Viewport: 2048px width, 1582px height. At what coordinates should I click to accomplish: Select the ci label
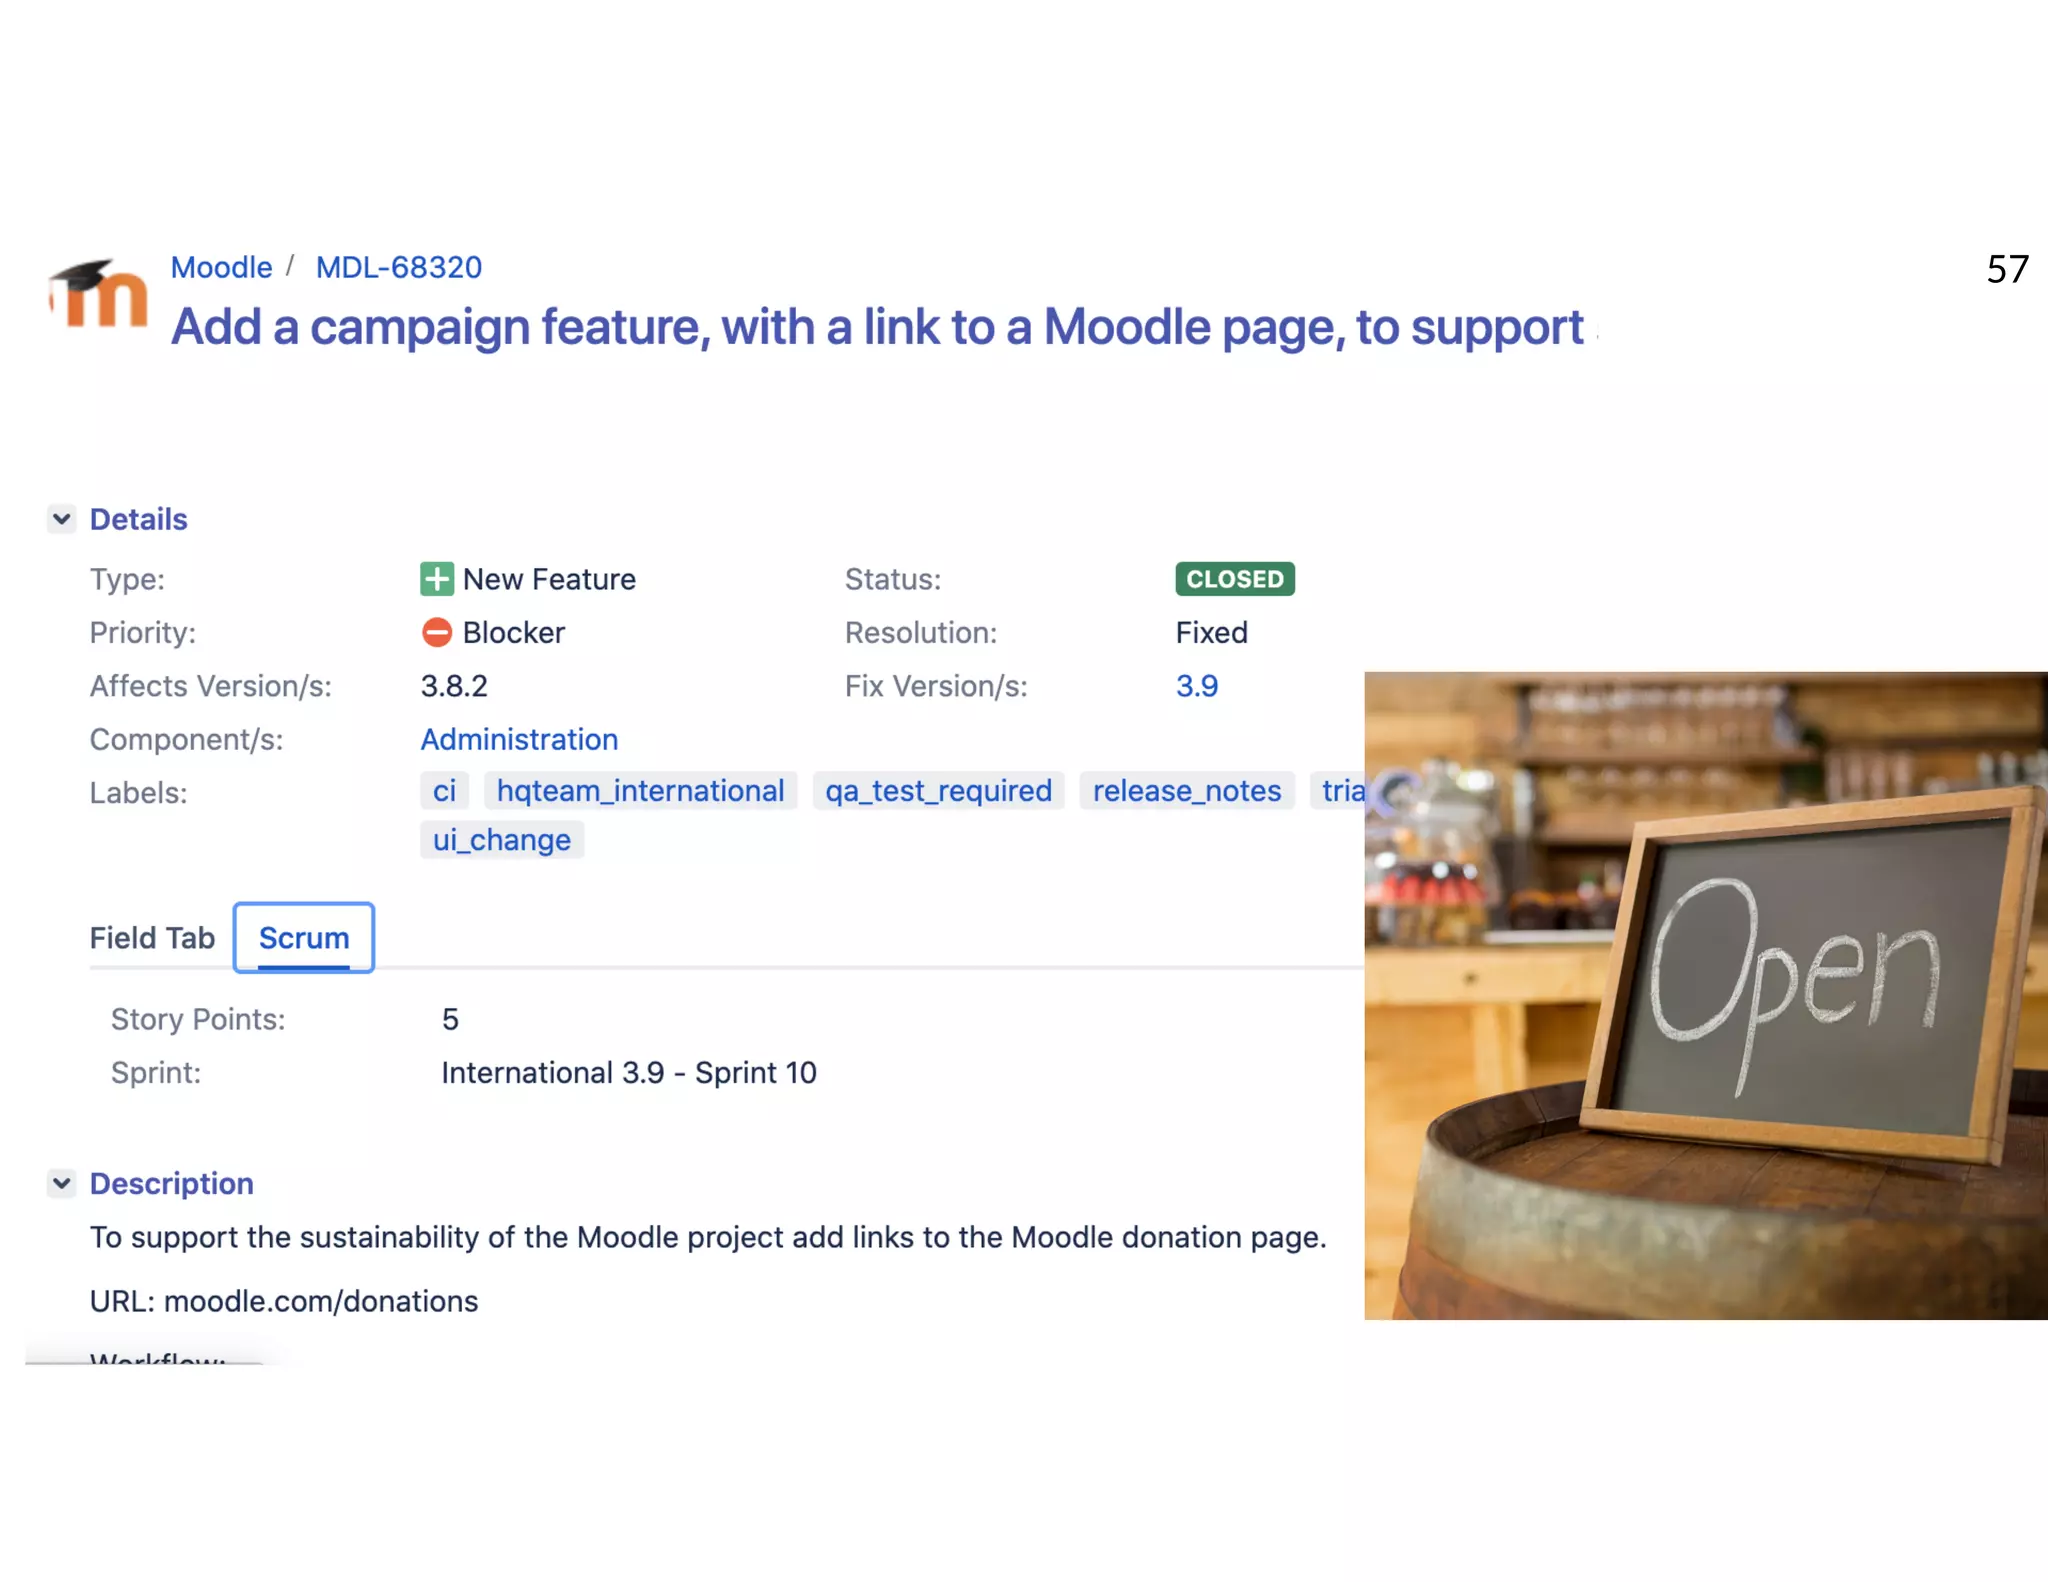[x=444, y=791]
